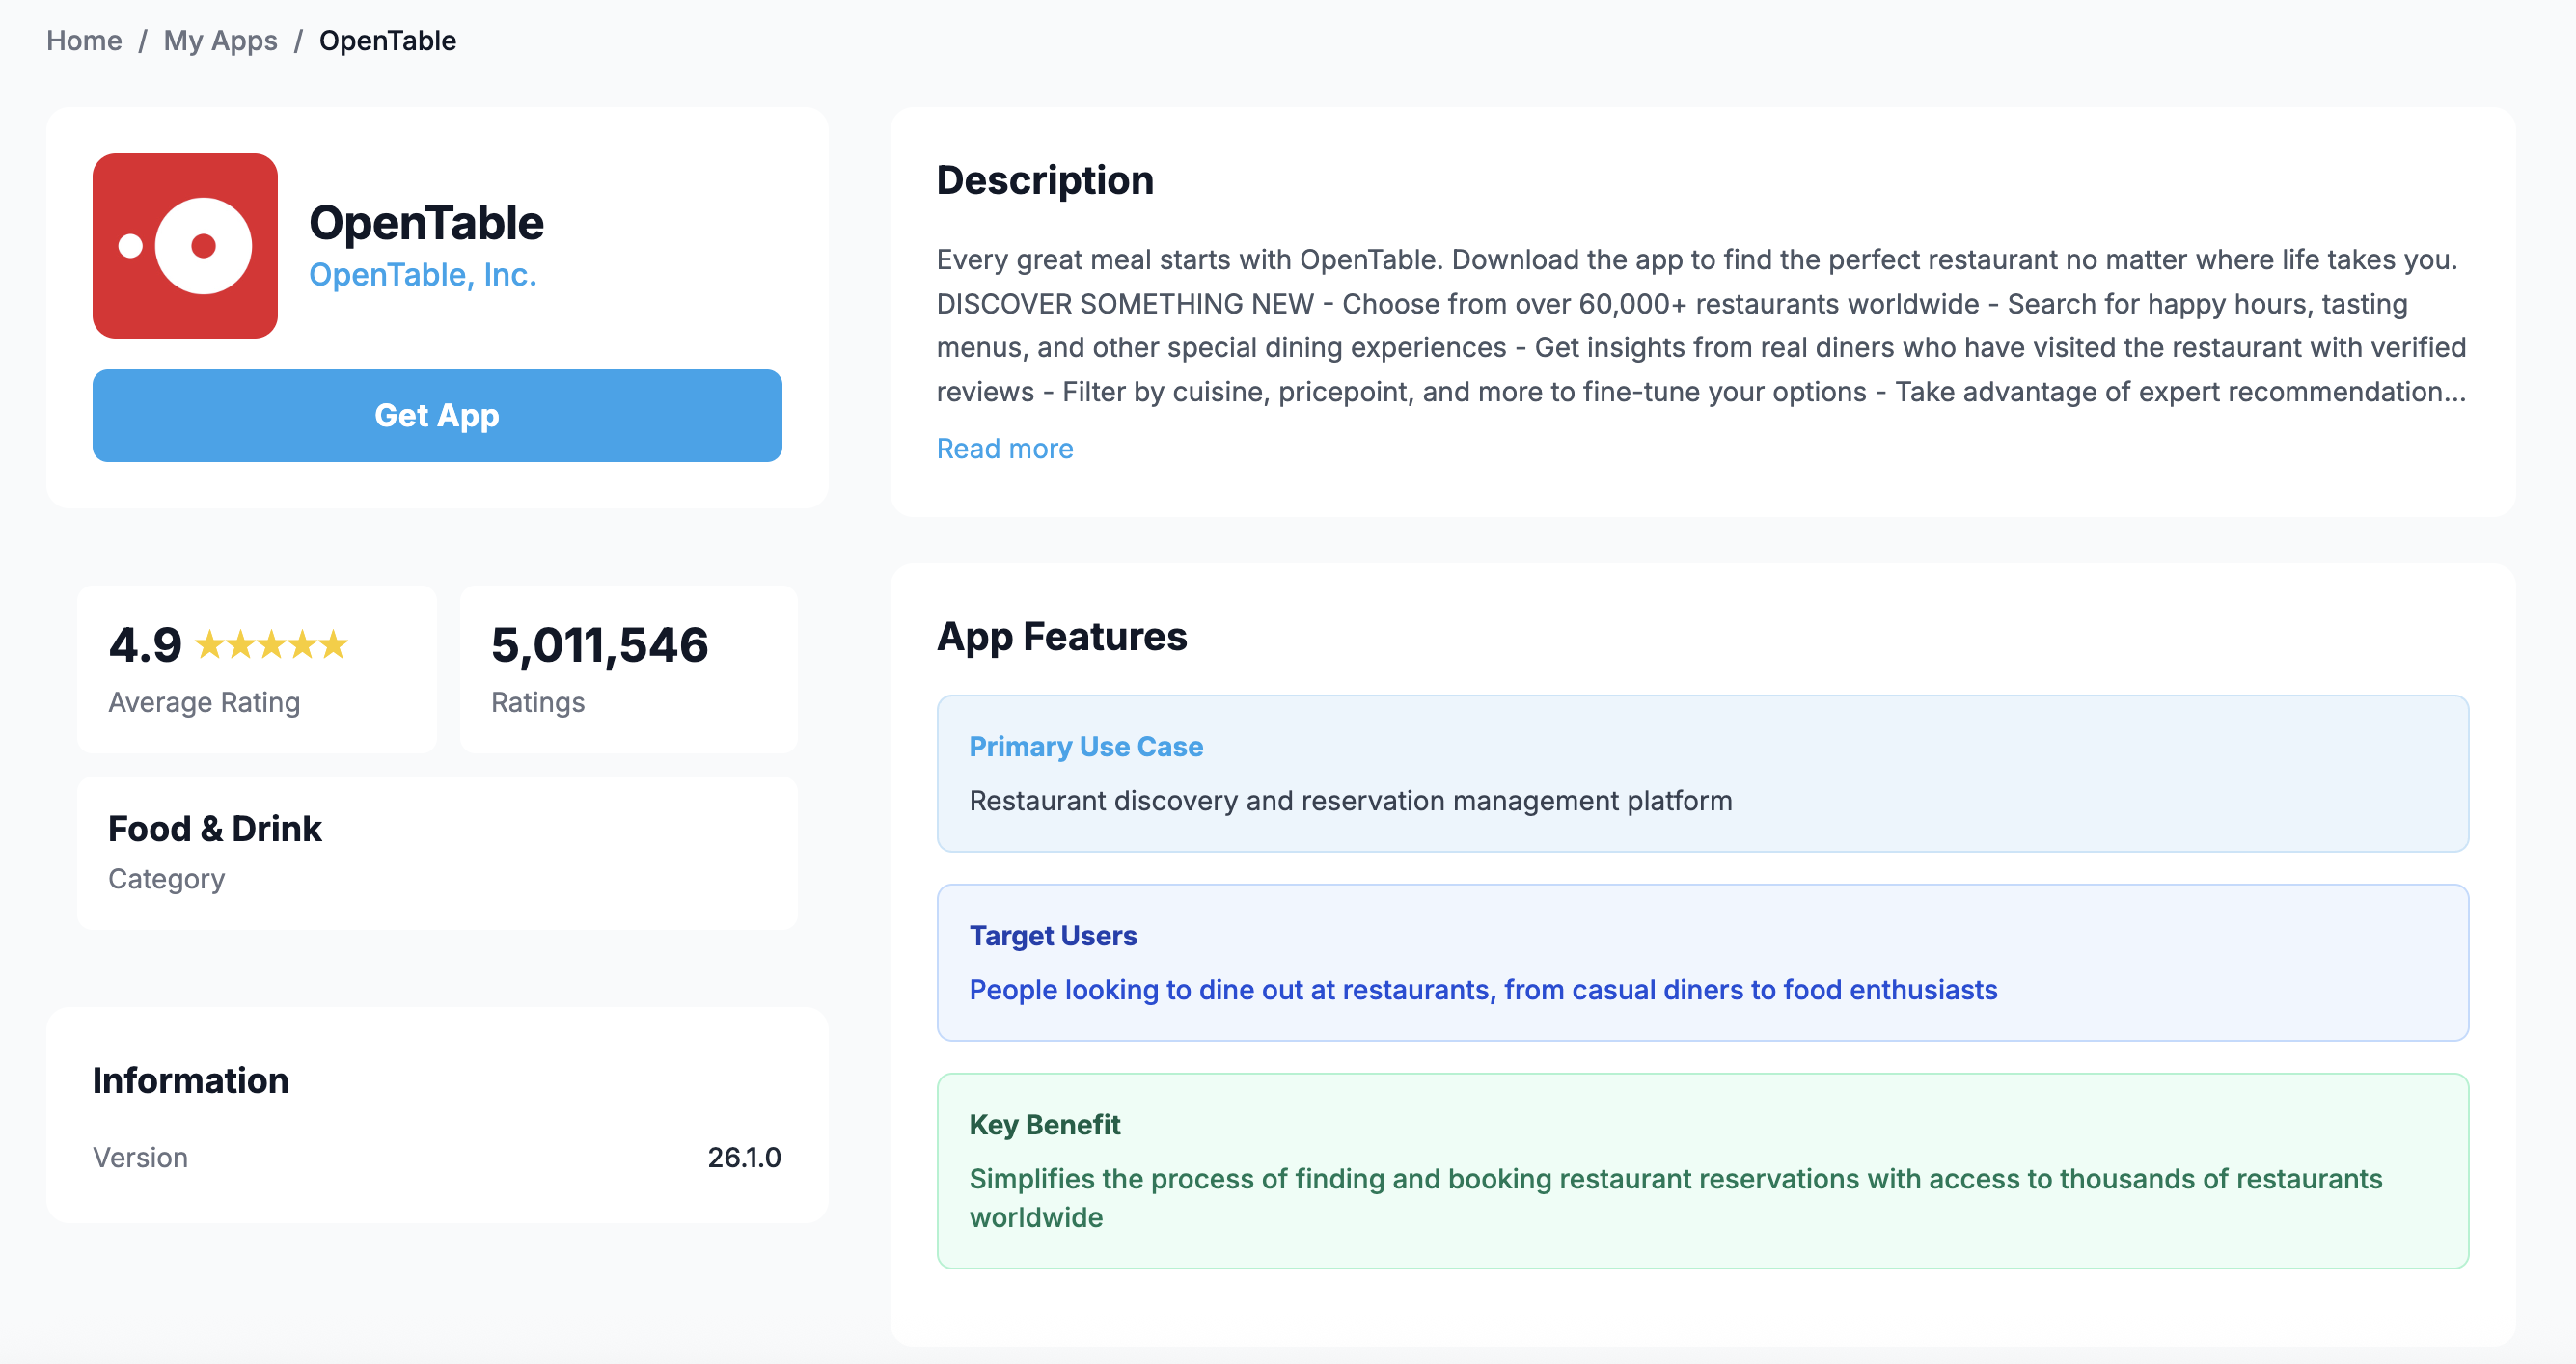Viewport: 2576px width, 1364px height.
Task: Click the Get App button
Action: [436, 416]
